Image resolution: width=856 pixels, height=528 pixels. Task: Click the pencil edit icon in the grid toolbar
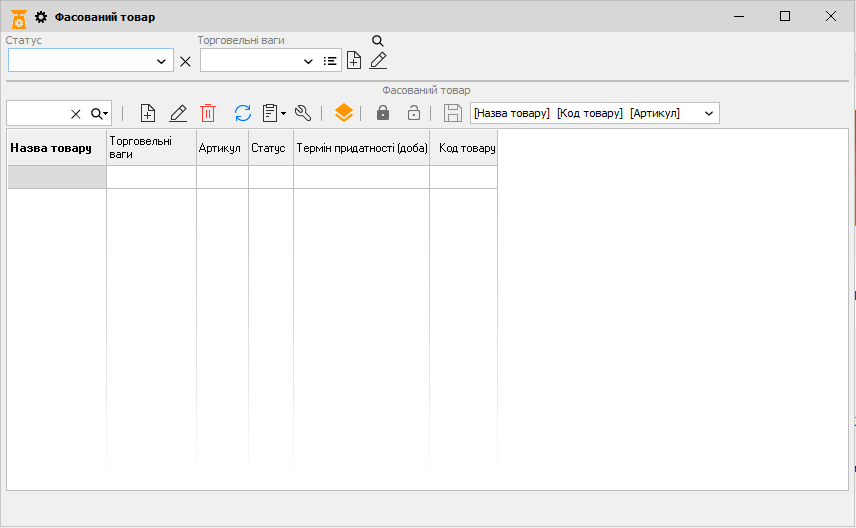(x=178, y=113)
